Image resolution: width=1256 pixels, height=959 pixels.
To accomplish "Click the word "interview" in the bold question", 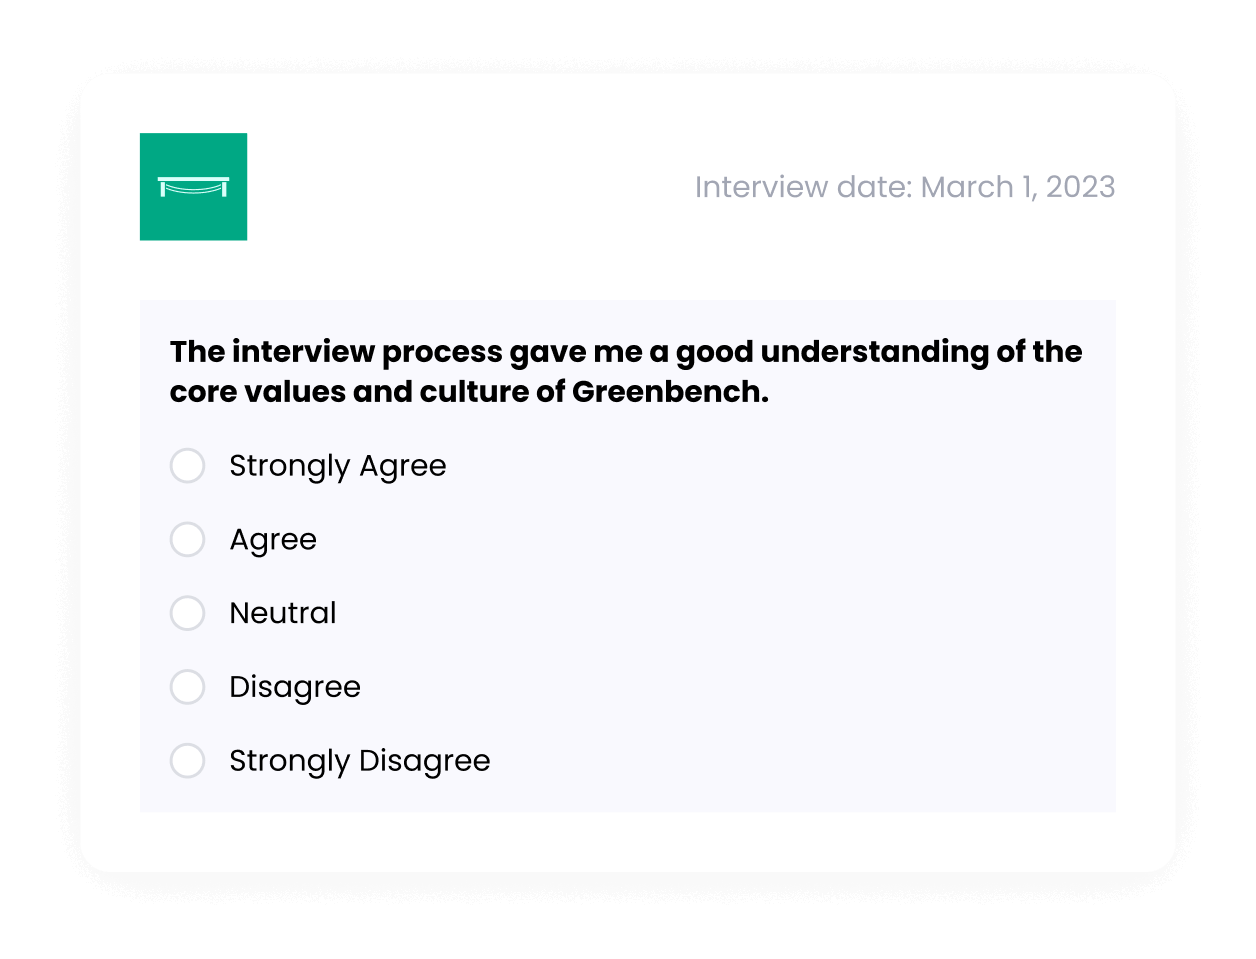I will [x=303, y=352].
